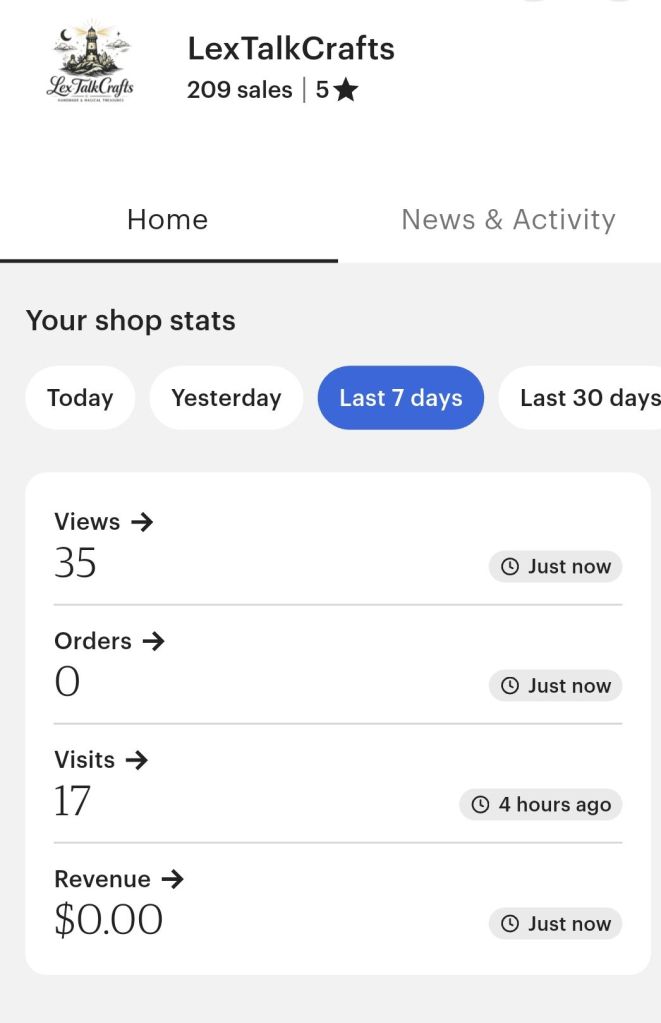Tap the Orders clock icon
This screenshot has height=1023, width=661.
pos(510,686)
